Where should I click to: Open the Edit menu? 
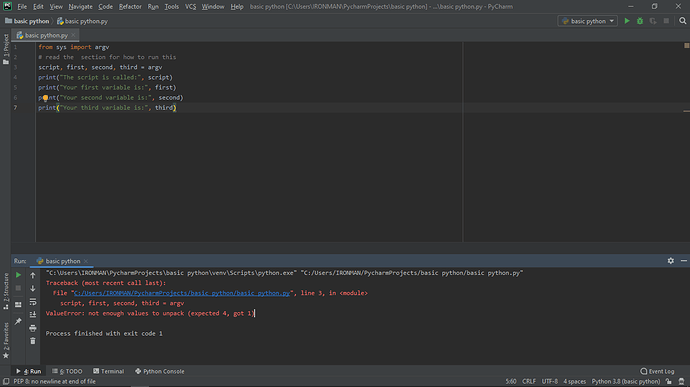point(38,7)
